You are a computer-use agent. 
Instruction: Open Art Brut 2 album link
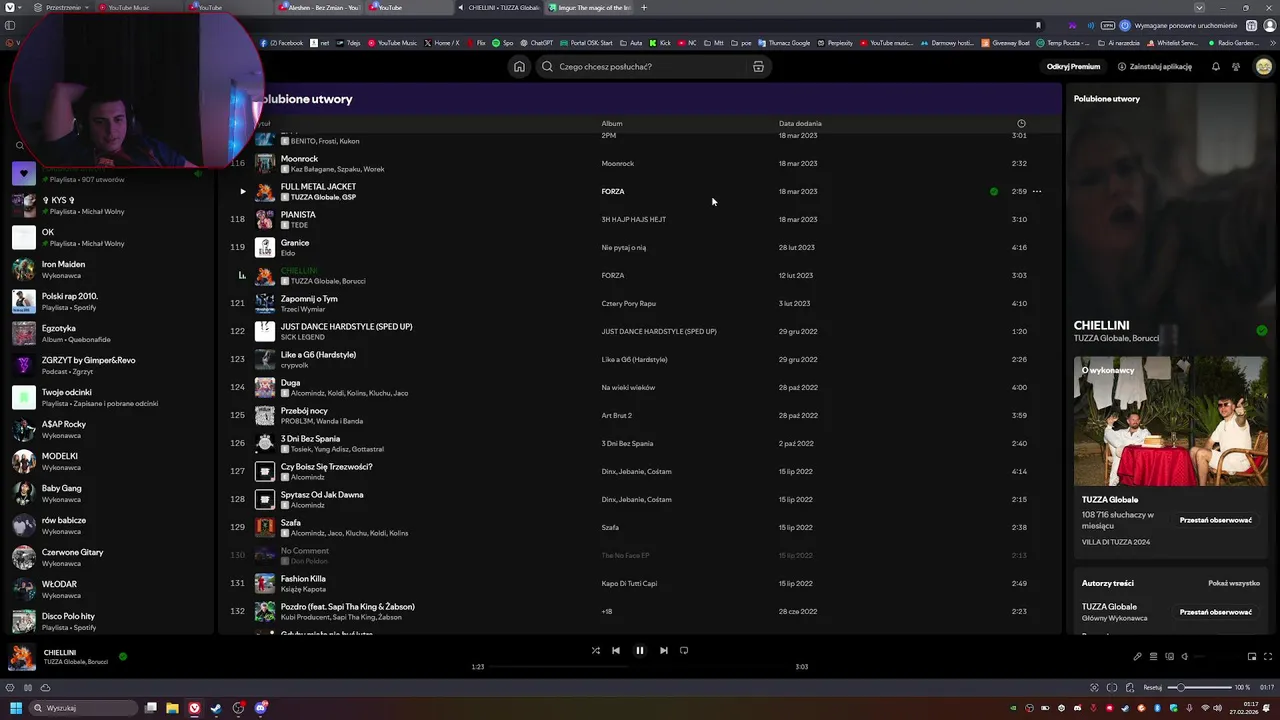click(616, 415)
